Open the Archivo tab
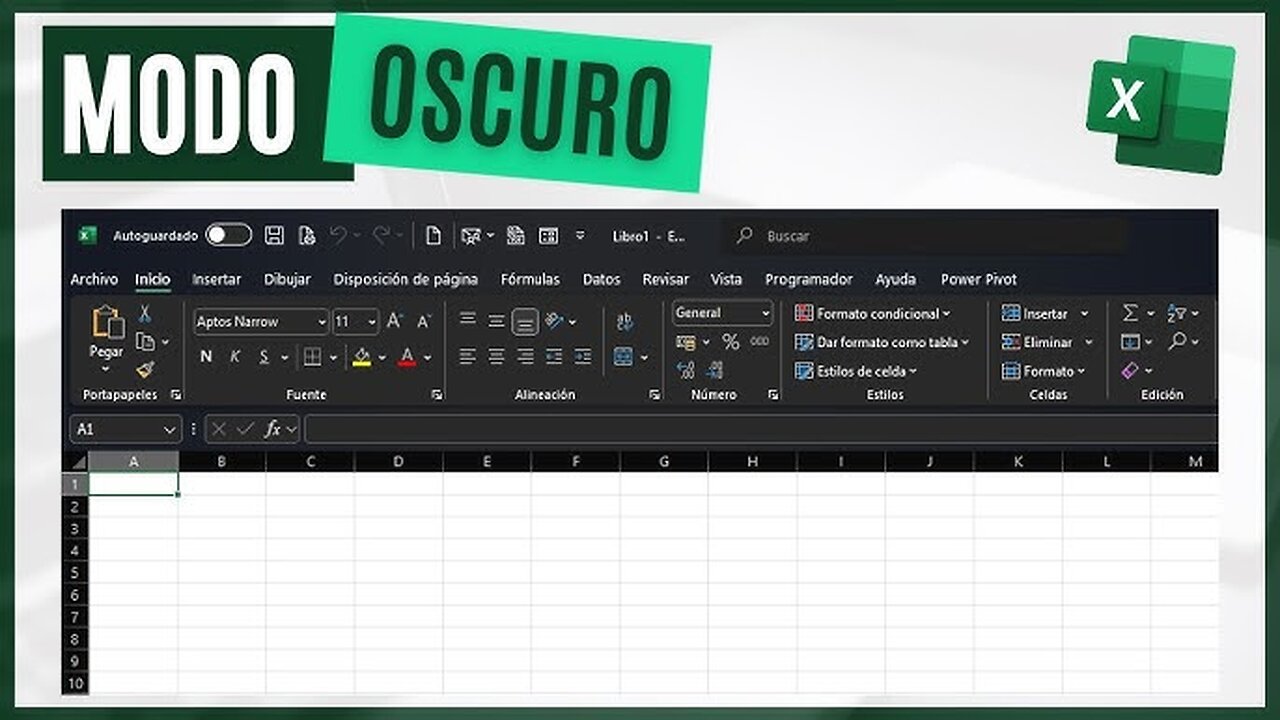1280x720 pixels. 94,279
